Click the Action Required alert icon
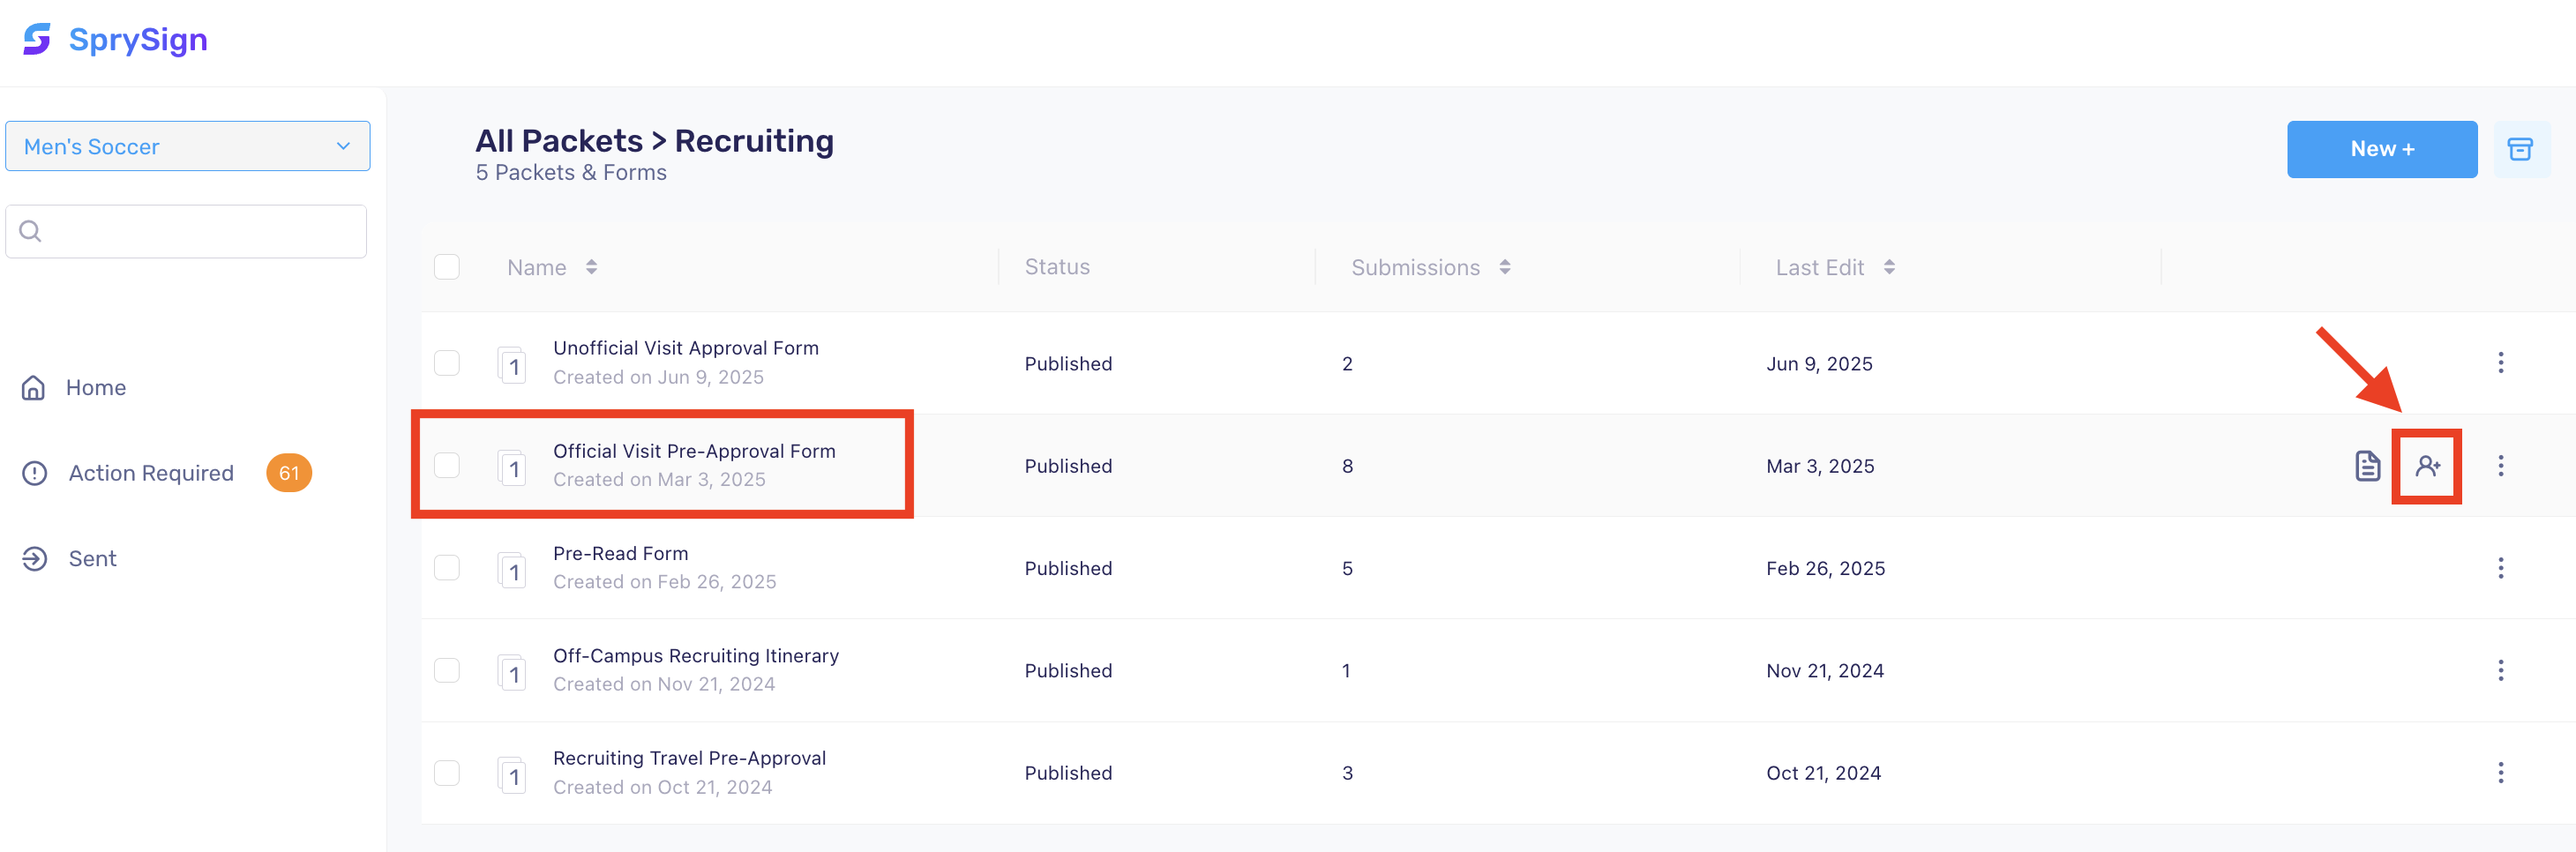This screenshot has height=852, width=2576. point(35,473)
